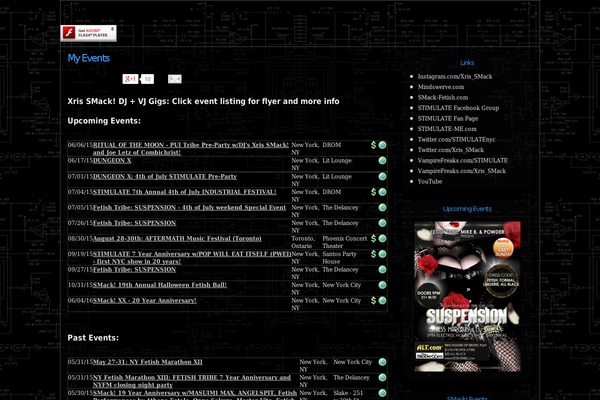The image size is (600, 400).
Task: Visit Instagram.com/Xris_SMack link
Action: (x=455, y=77)
